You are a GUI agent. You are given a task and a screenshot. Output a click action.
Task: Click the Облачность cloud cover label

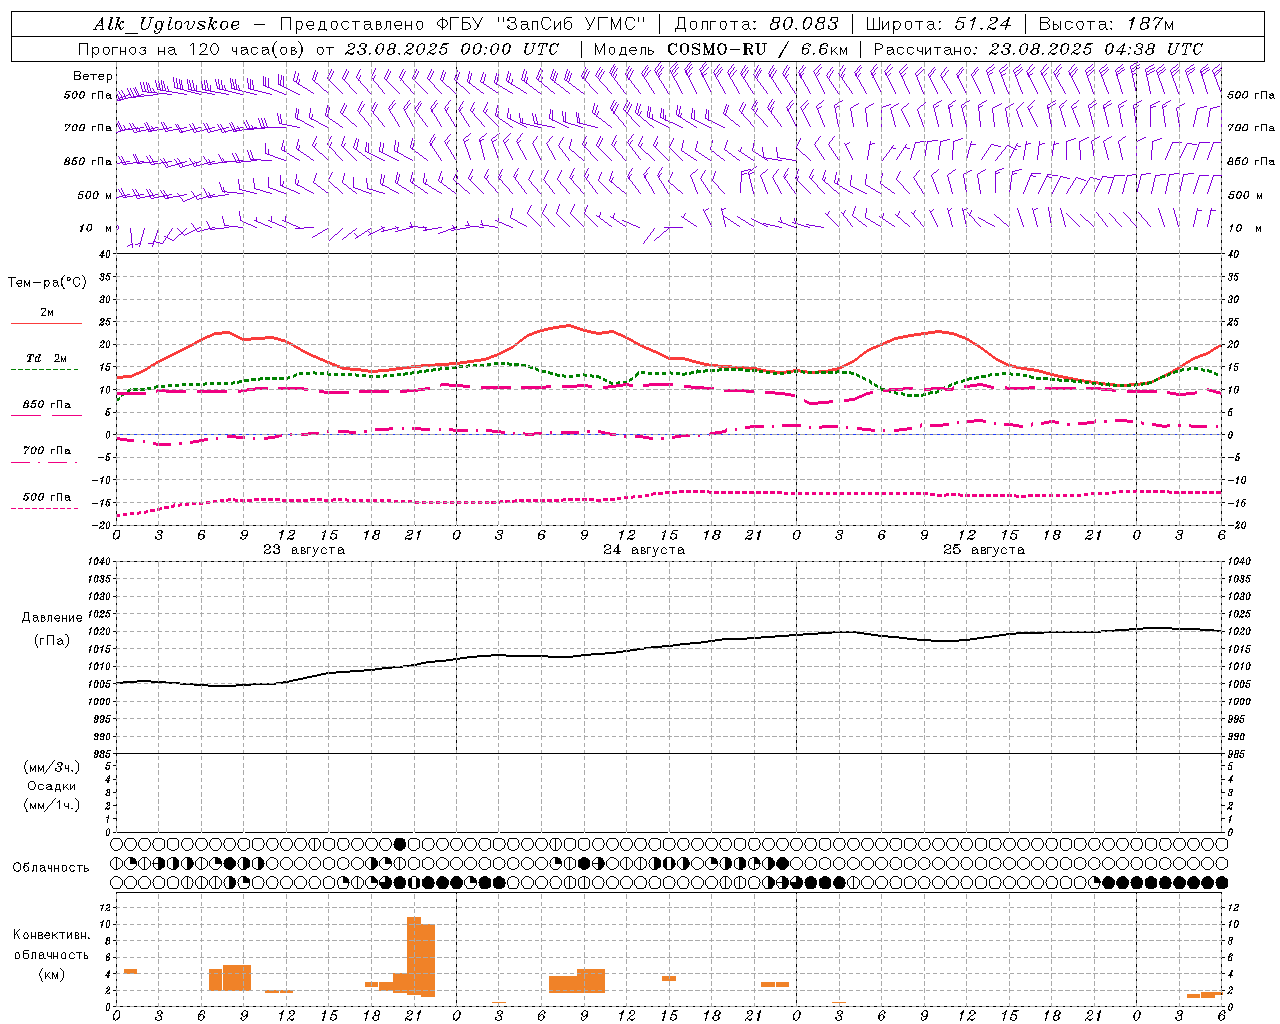pyautogui.click(x=51, y=868)
